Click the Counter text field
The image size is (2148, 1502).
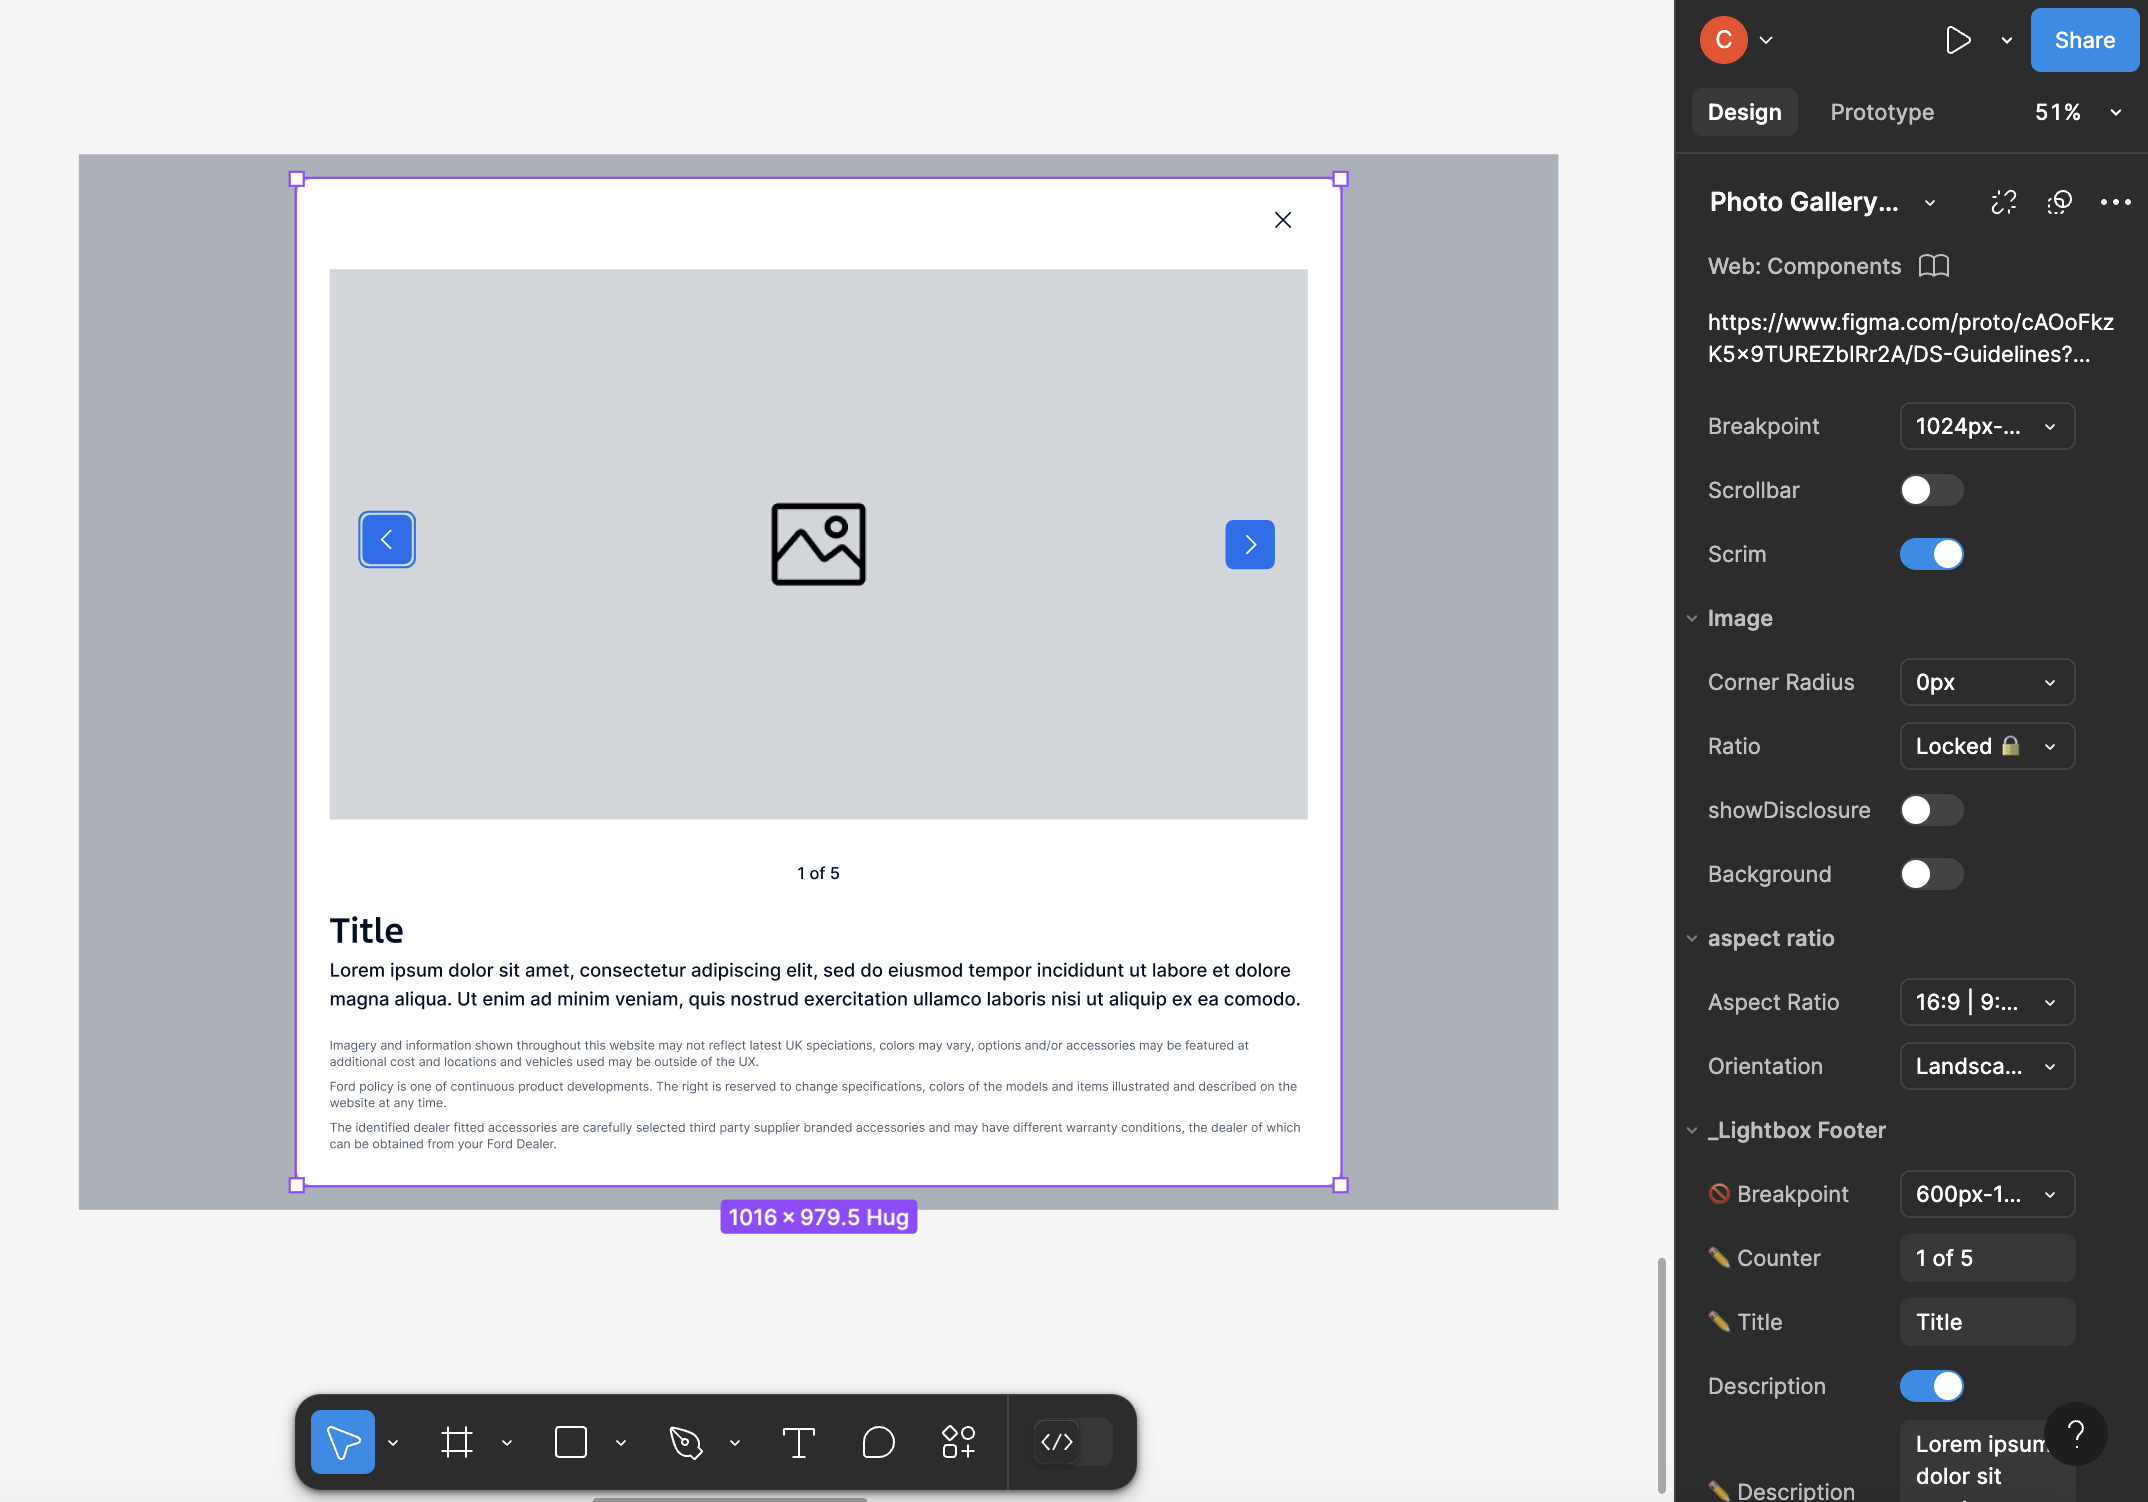(1986, 1258)
